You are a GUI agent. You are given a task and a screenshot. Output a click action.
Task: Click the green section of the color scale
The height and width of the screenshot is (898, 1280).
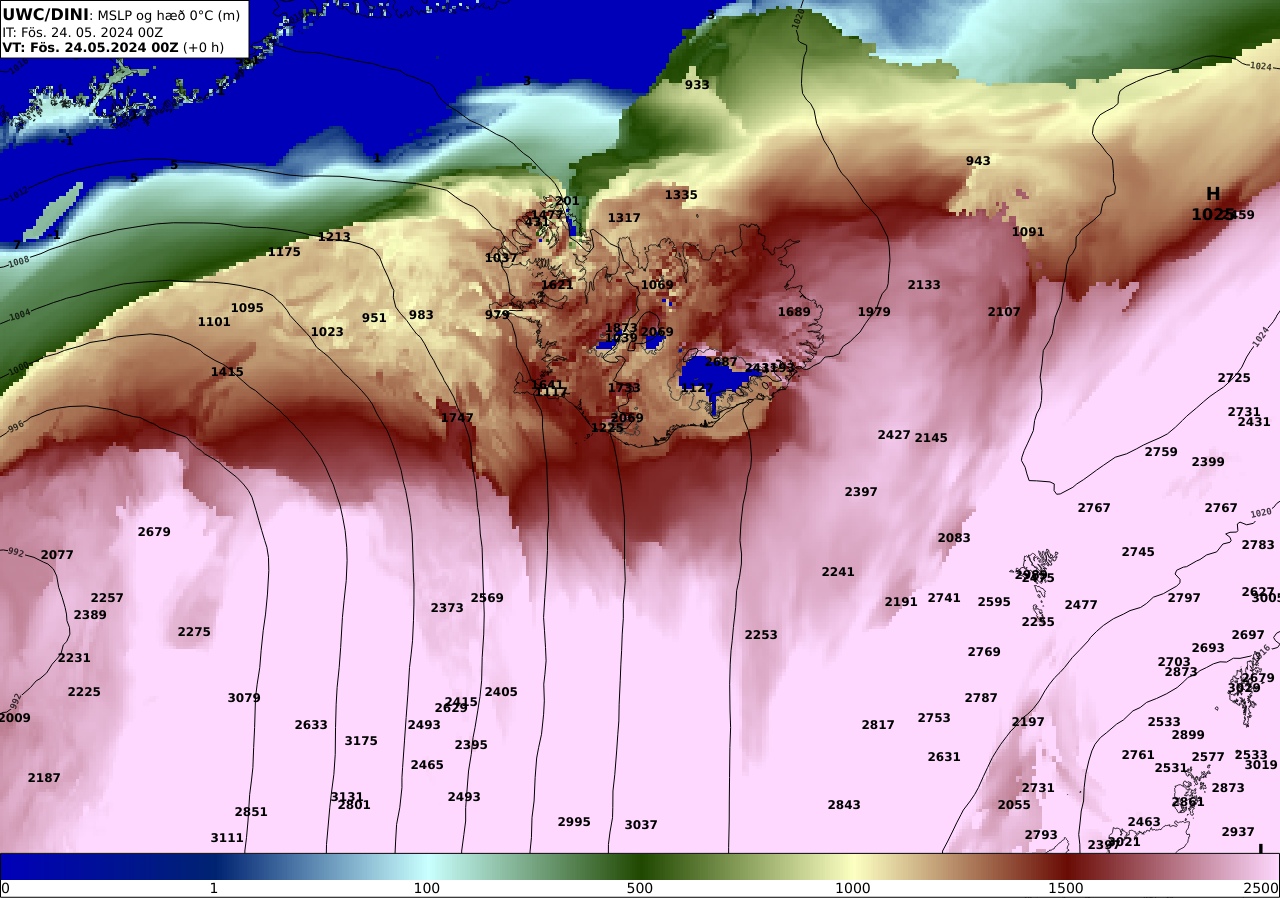(640, 866)
